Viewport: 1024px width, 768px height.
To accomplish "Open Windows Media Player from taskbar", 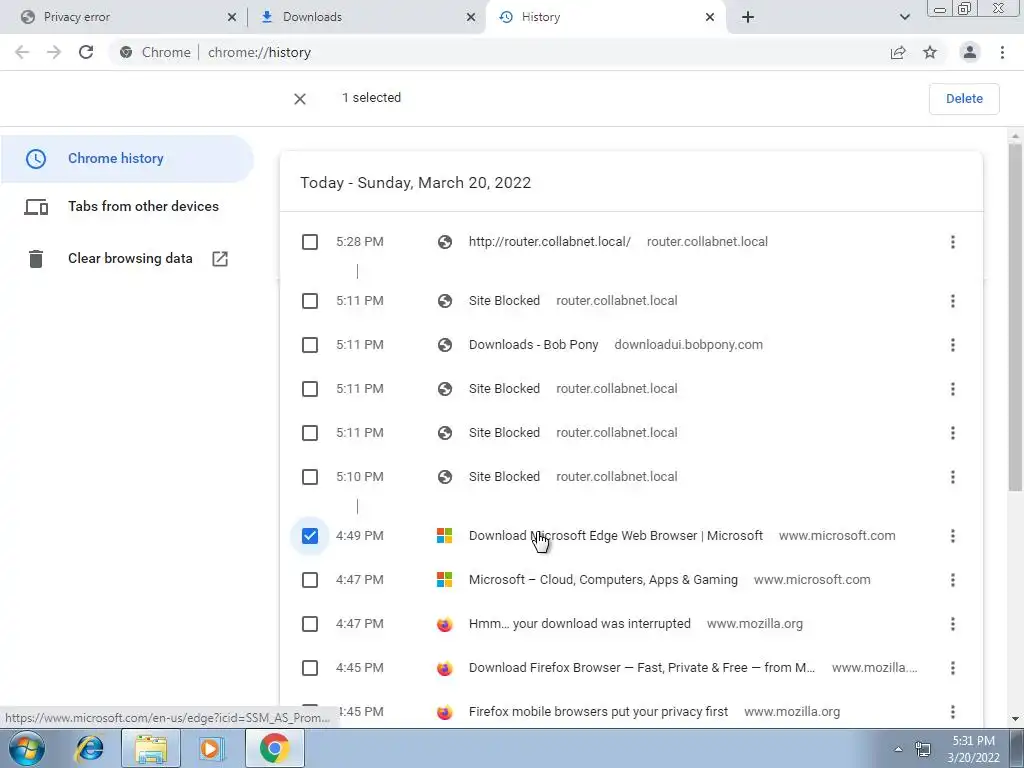I will pyautogui.click(x=211, y=748).
